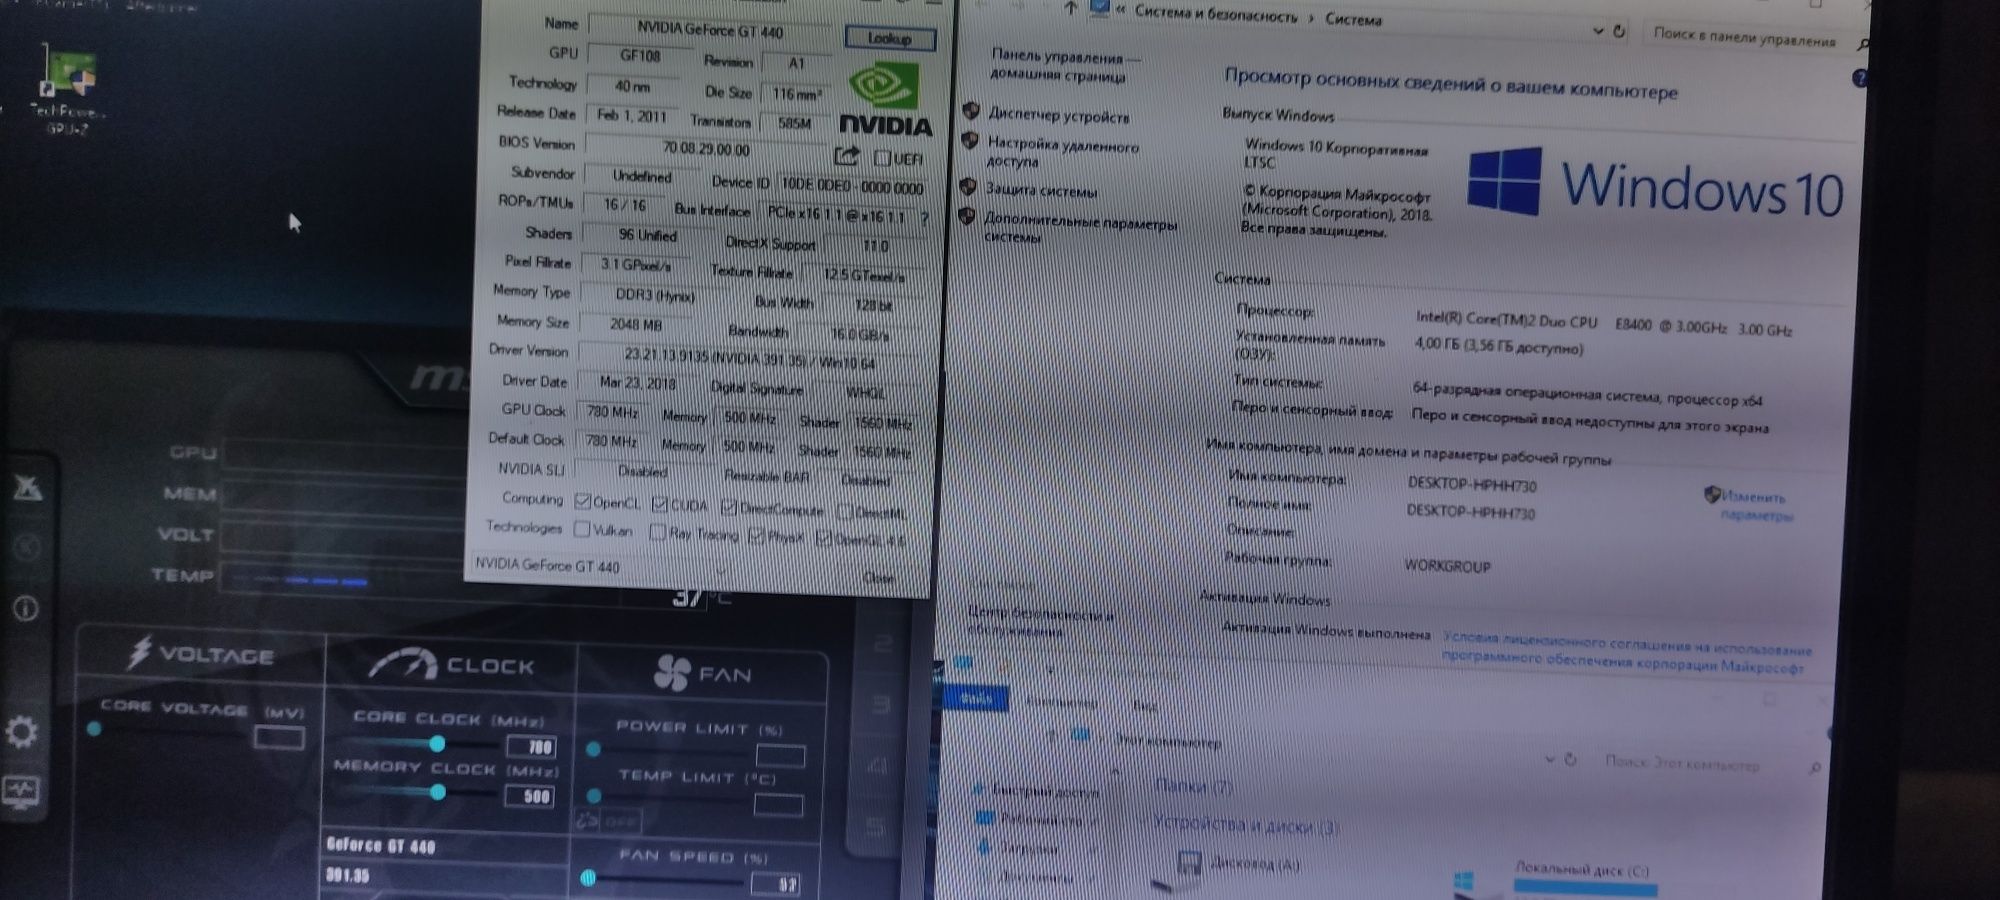Screen dimensions: 2000x900
Task: Click the Control Panel help icon
Action: pos(1859,78)
